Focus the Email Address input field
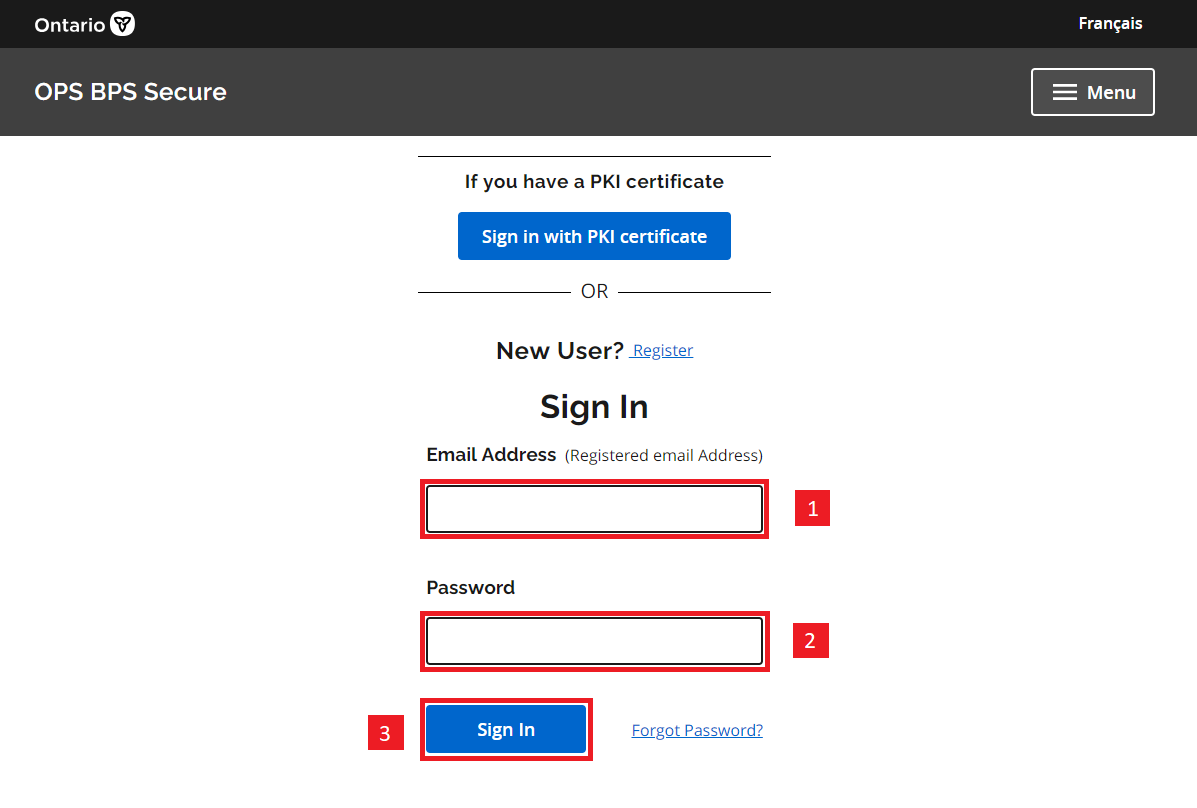Screen dimensions: 1197x808 pos(594,509)
